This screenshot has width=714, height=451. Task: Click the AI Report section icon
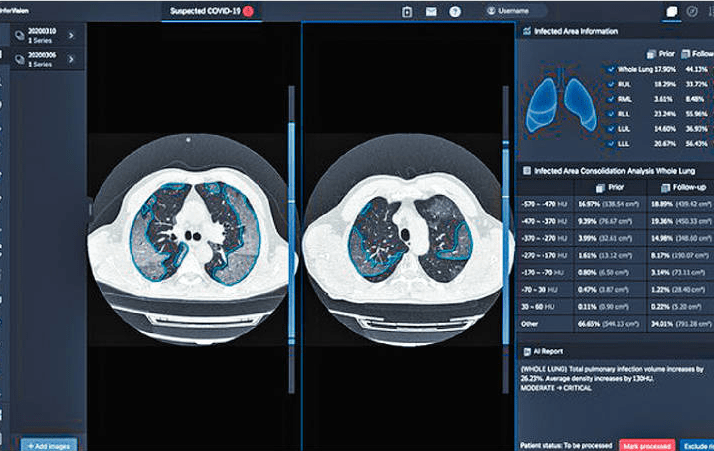pyautogui.click(x=526, y=352)
